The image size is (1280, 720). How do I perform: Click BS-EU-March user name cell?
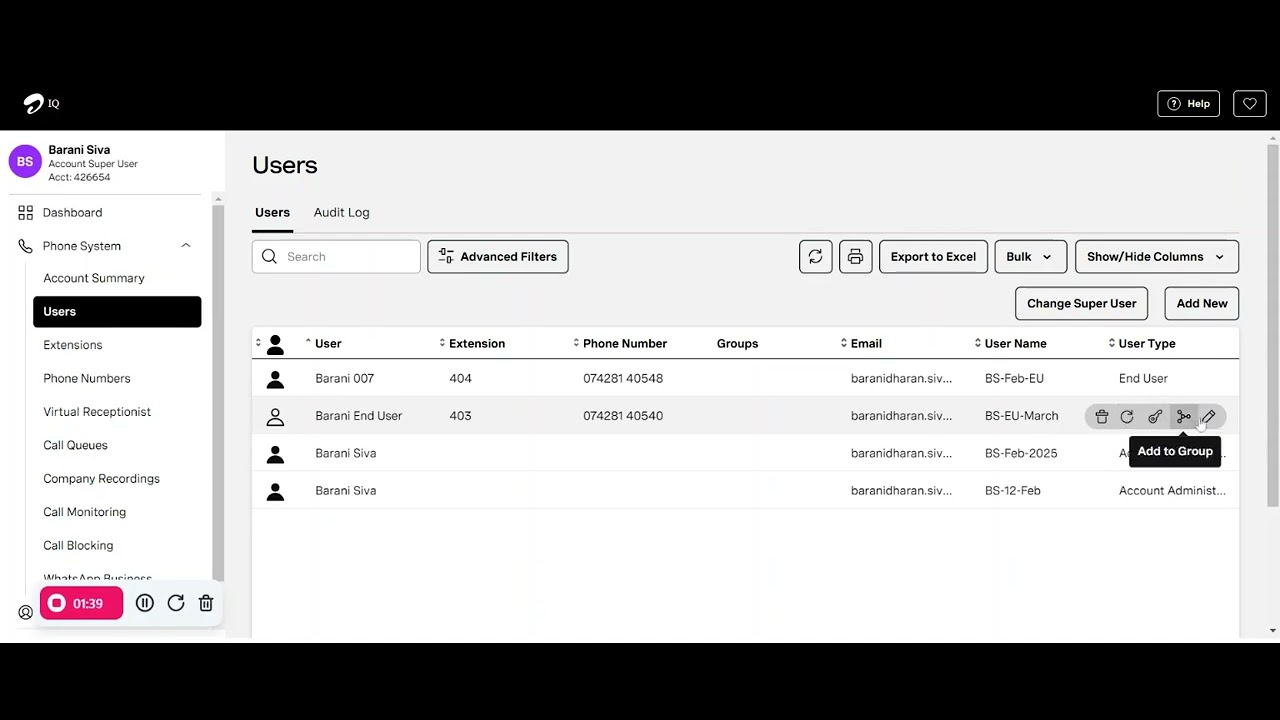[1021, 416]
